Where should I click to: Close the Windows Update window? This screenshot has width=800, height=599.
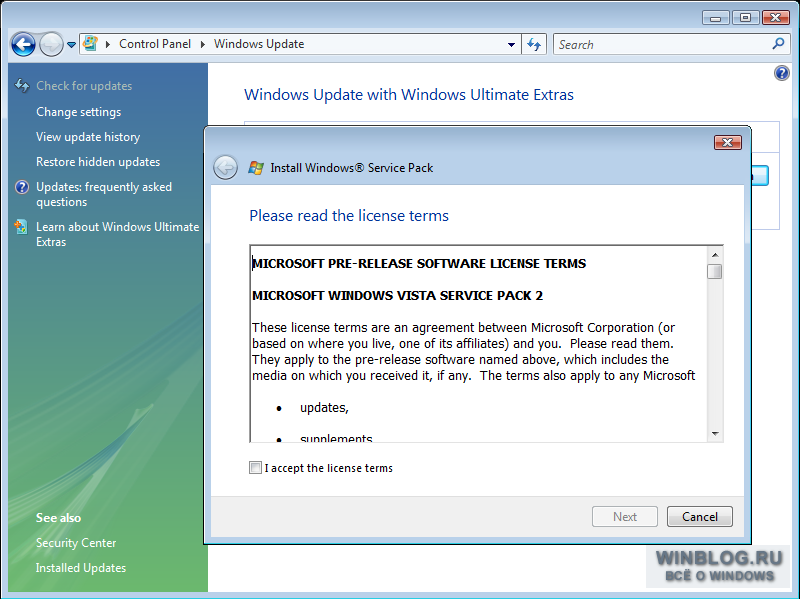coord(776,18)
